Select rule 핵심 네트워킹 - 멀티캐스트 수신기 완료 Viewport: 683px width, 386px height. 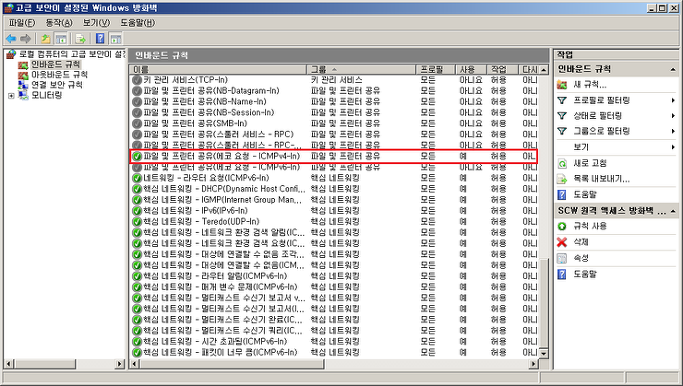coord(334,320)
